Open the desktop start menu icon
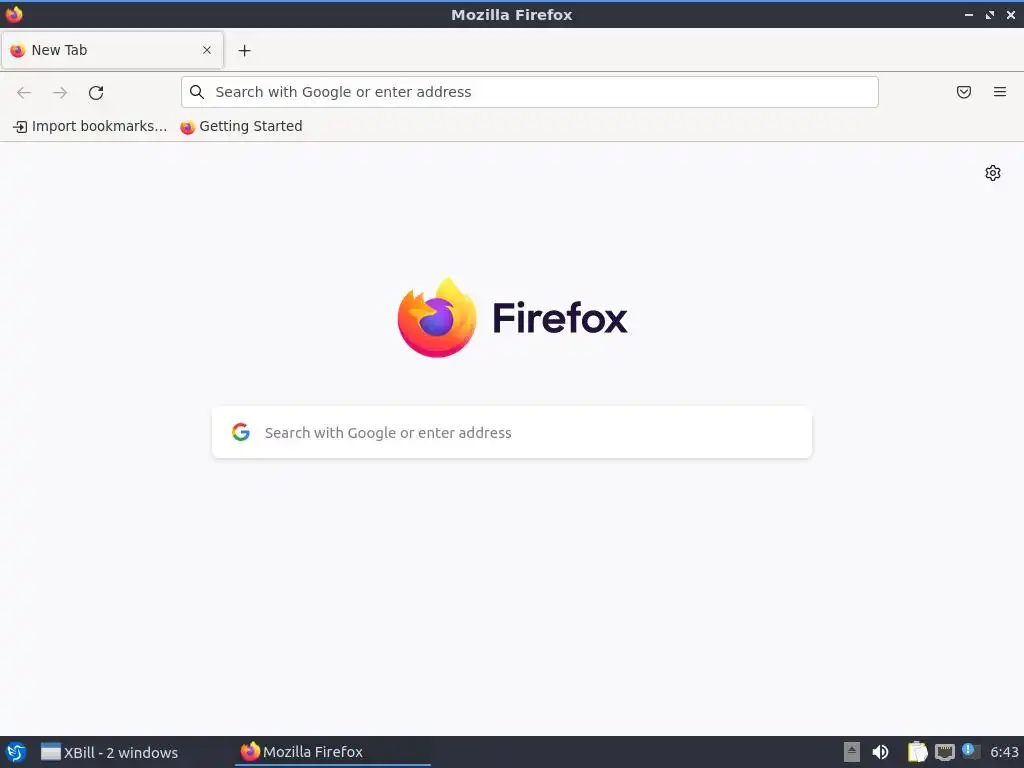1024x768 pixels. (x=16, y=752)
